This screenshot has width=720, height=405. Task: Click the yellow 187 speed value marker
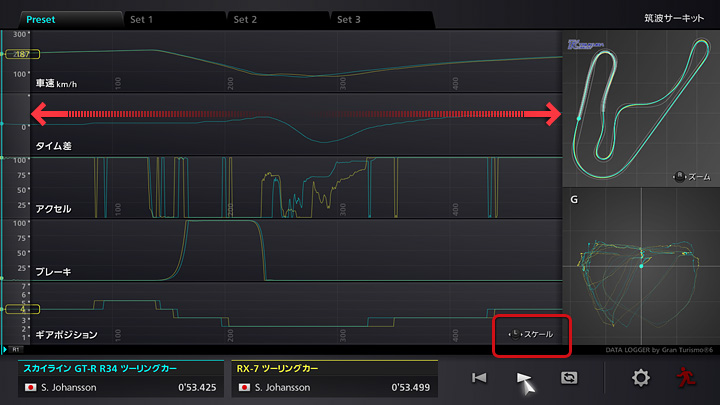point(19,54)
